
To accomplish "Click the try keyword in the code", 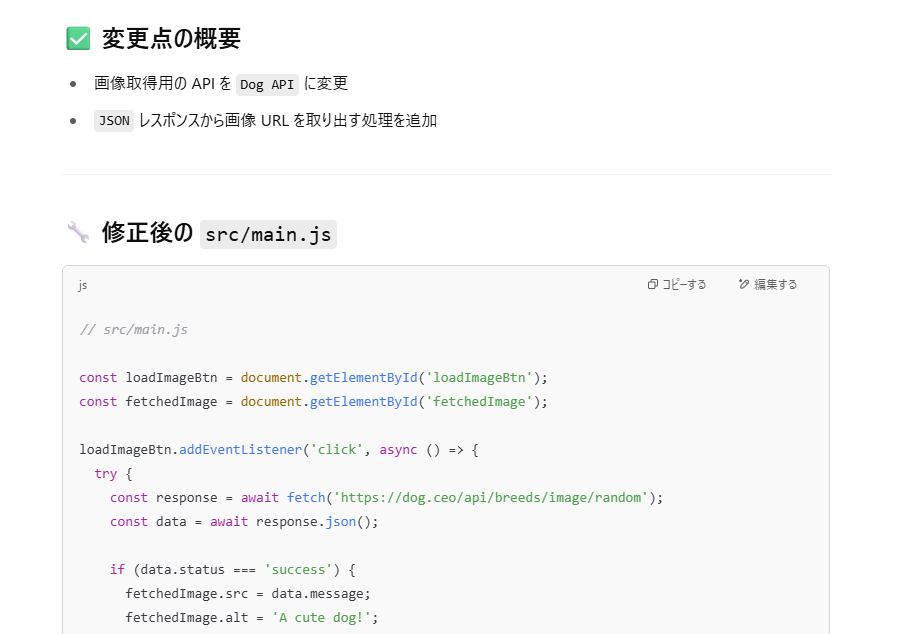I will tap(106, 473).
